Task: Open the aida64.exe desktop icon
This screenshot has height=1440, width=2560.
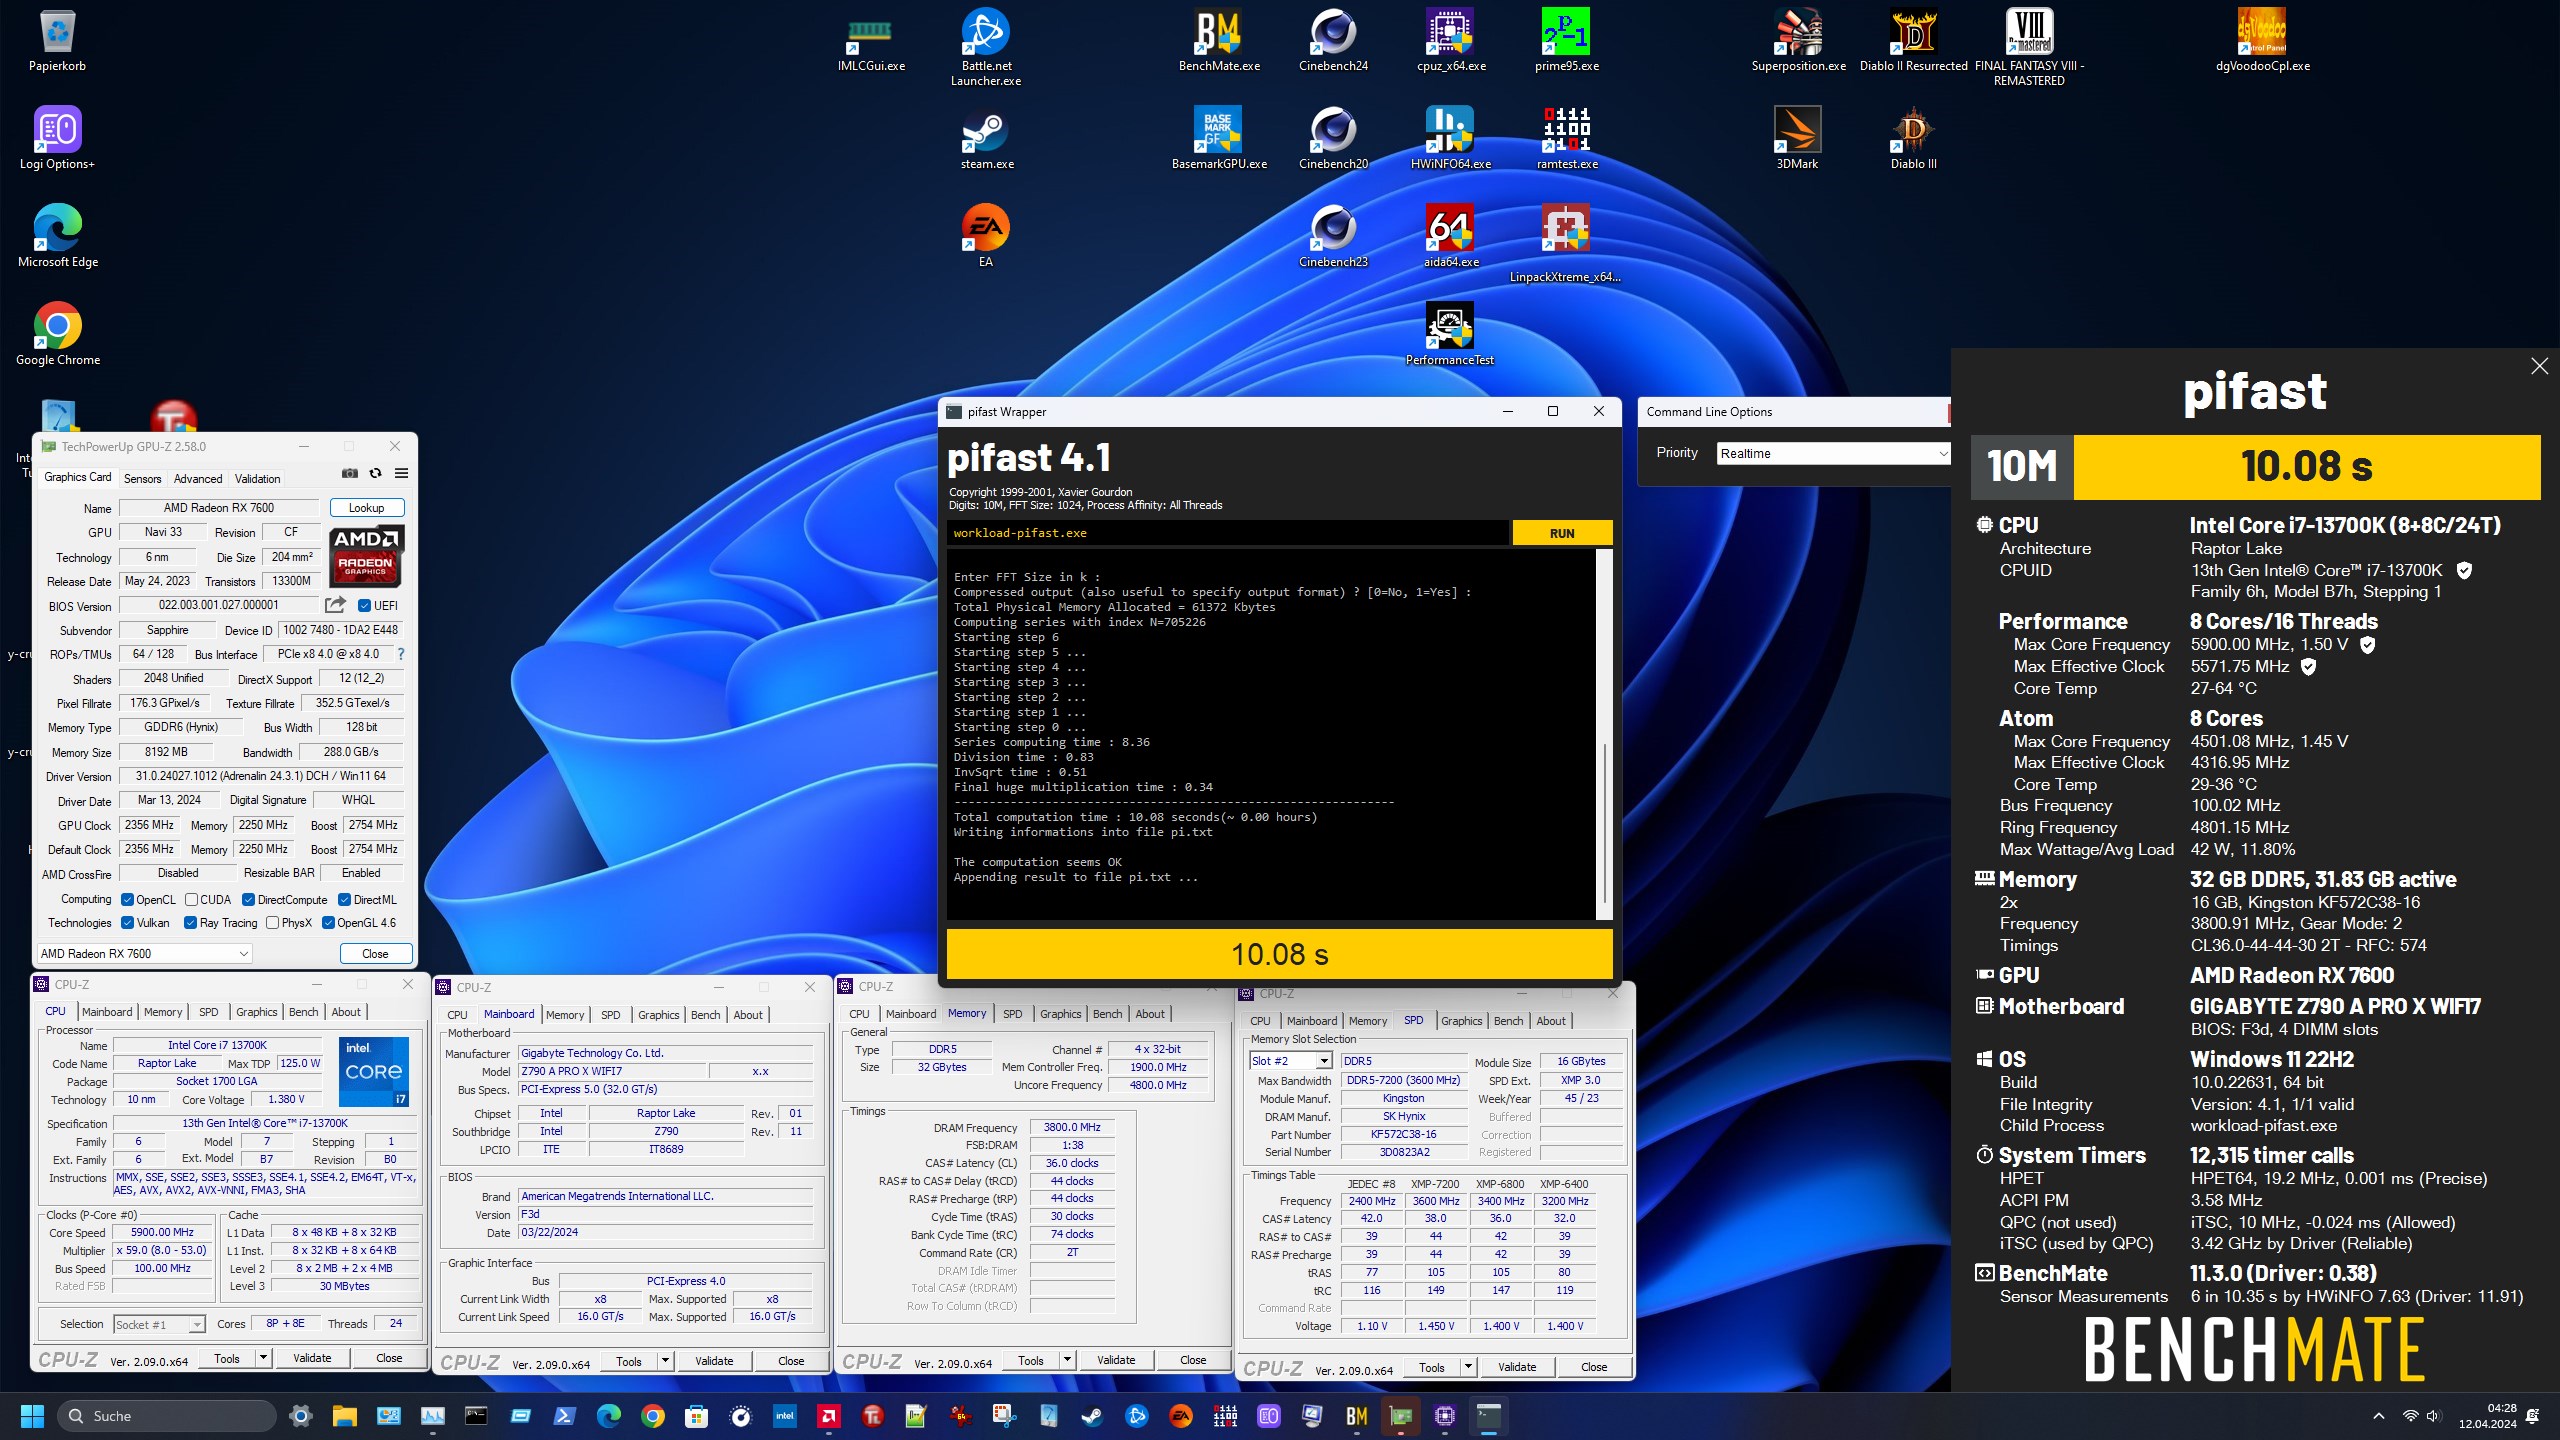Action: point(1450,236)
